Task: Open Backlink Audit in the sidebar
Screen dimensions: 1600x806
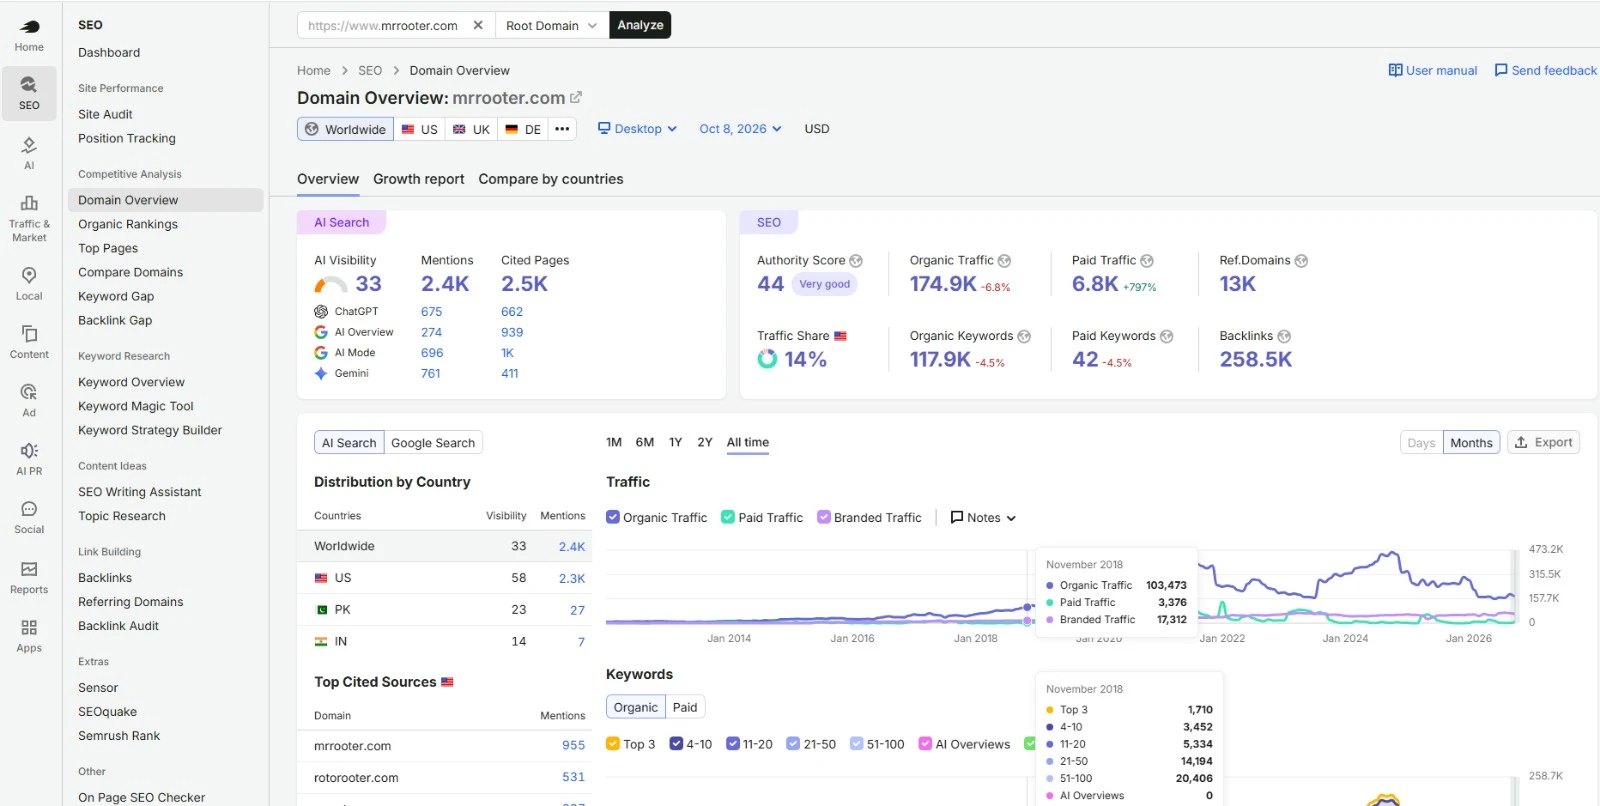Action: coord(119,626)
